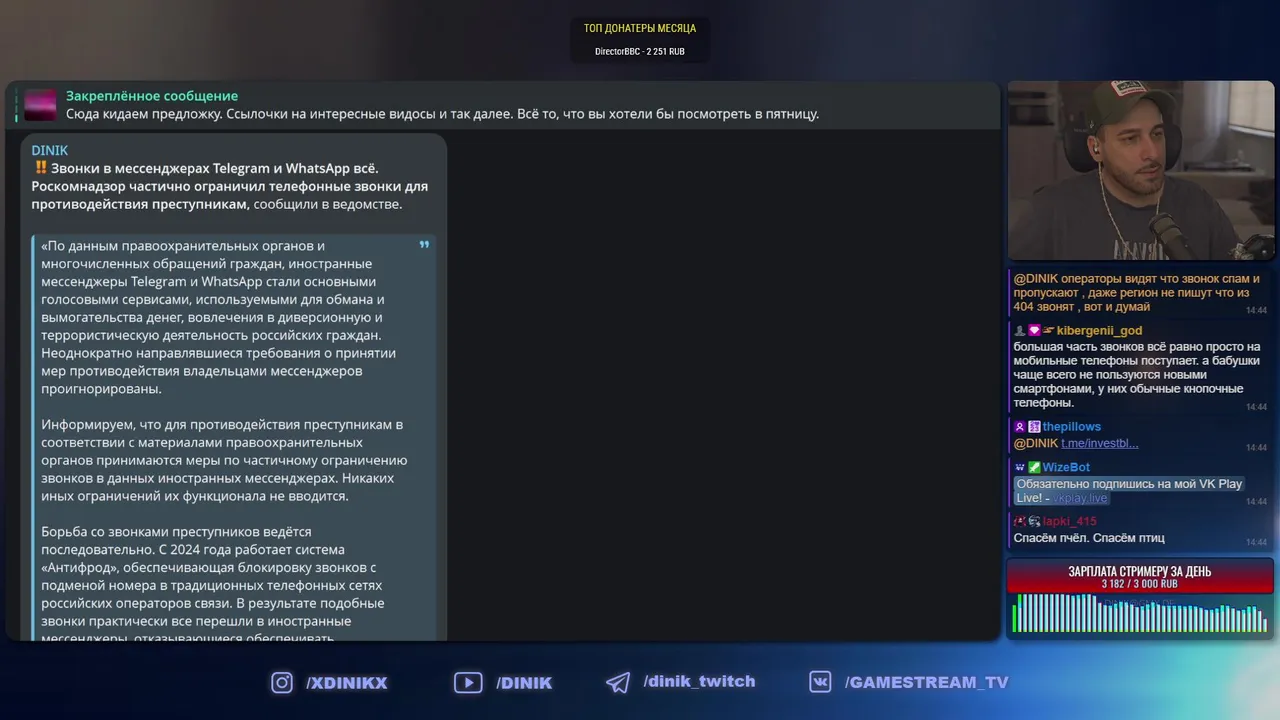The width and height of the screenshot is (1280, 720).
Task: Click the paragraph starting Борьба со звонками
Action: 212,585
